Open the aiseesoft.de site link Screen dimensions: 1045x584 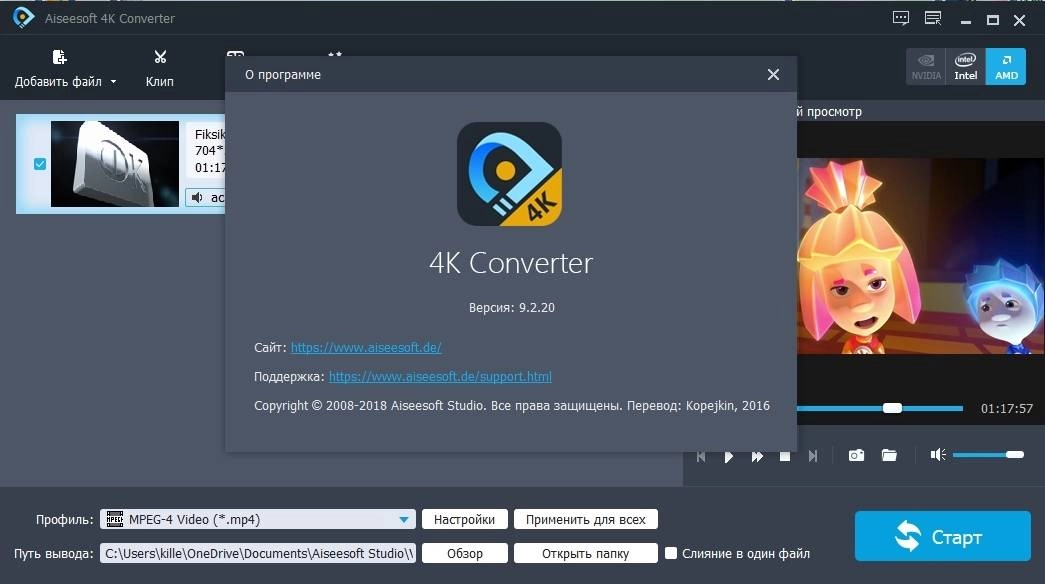click(366, 347)
